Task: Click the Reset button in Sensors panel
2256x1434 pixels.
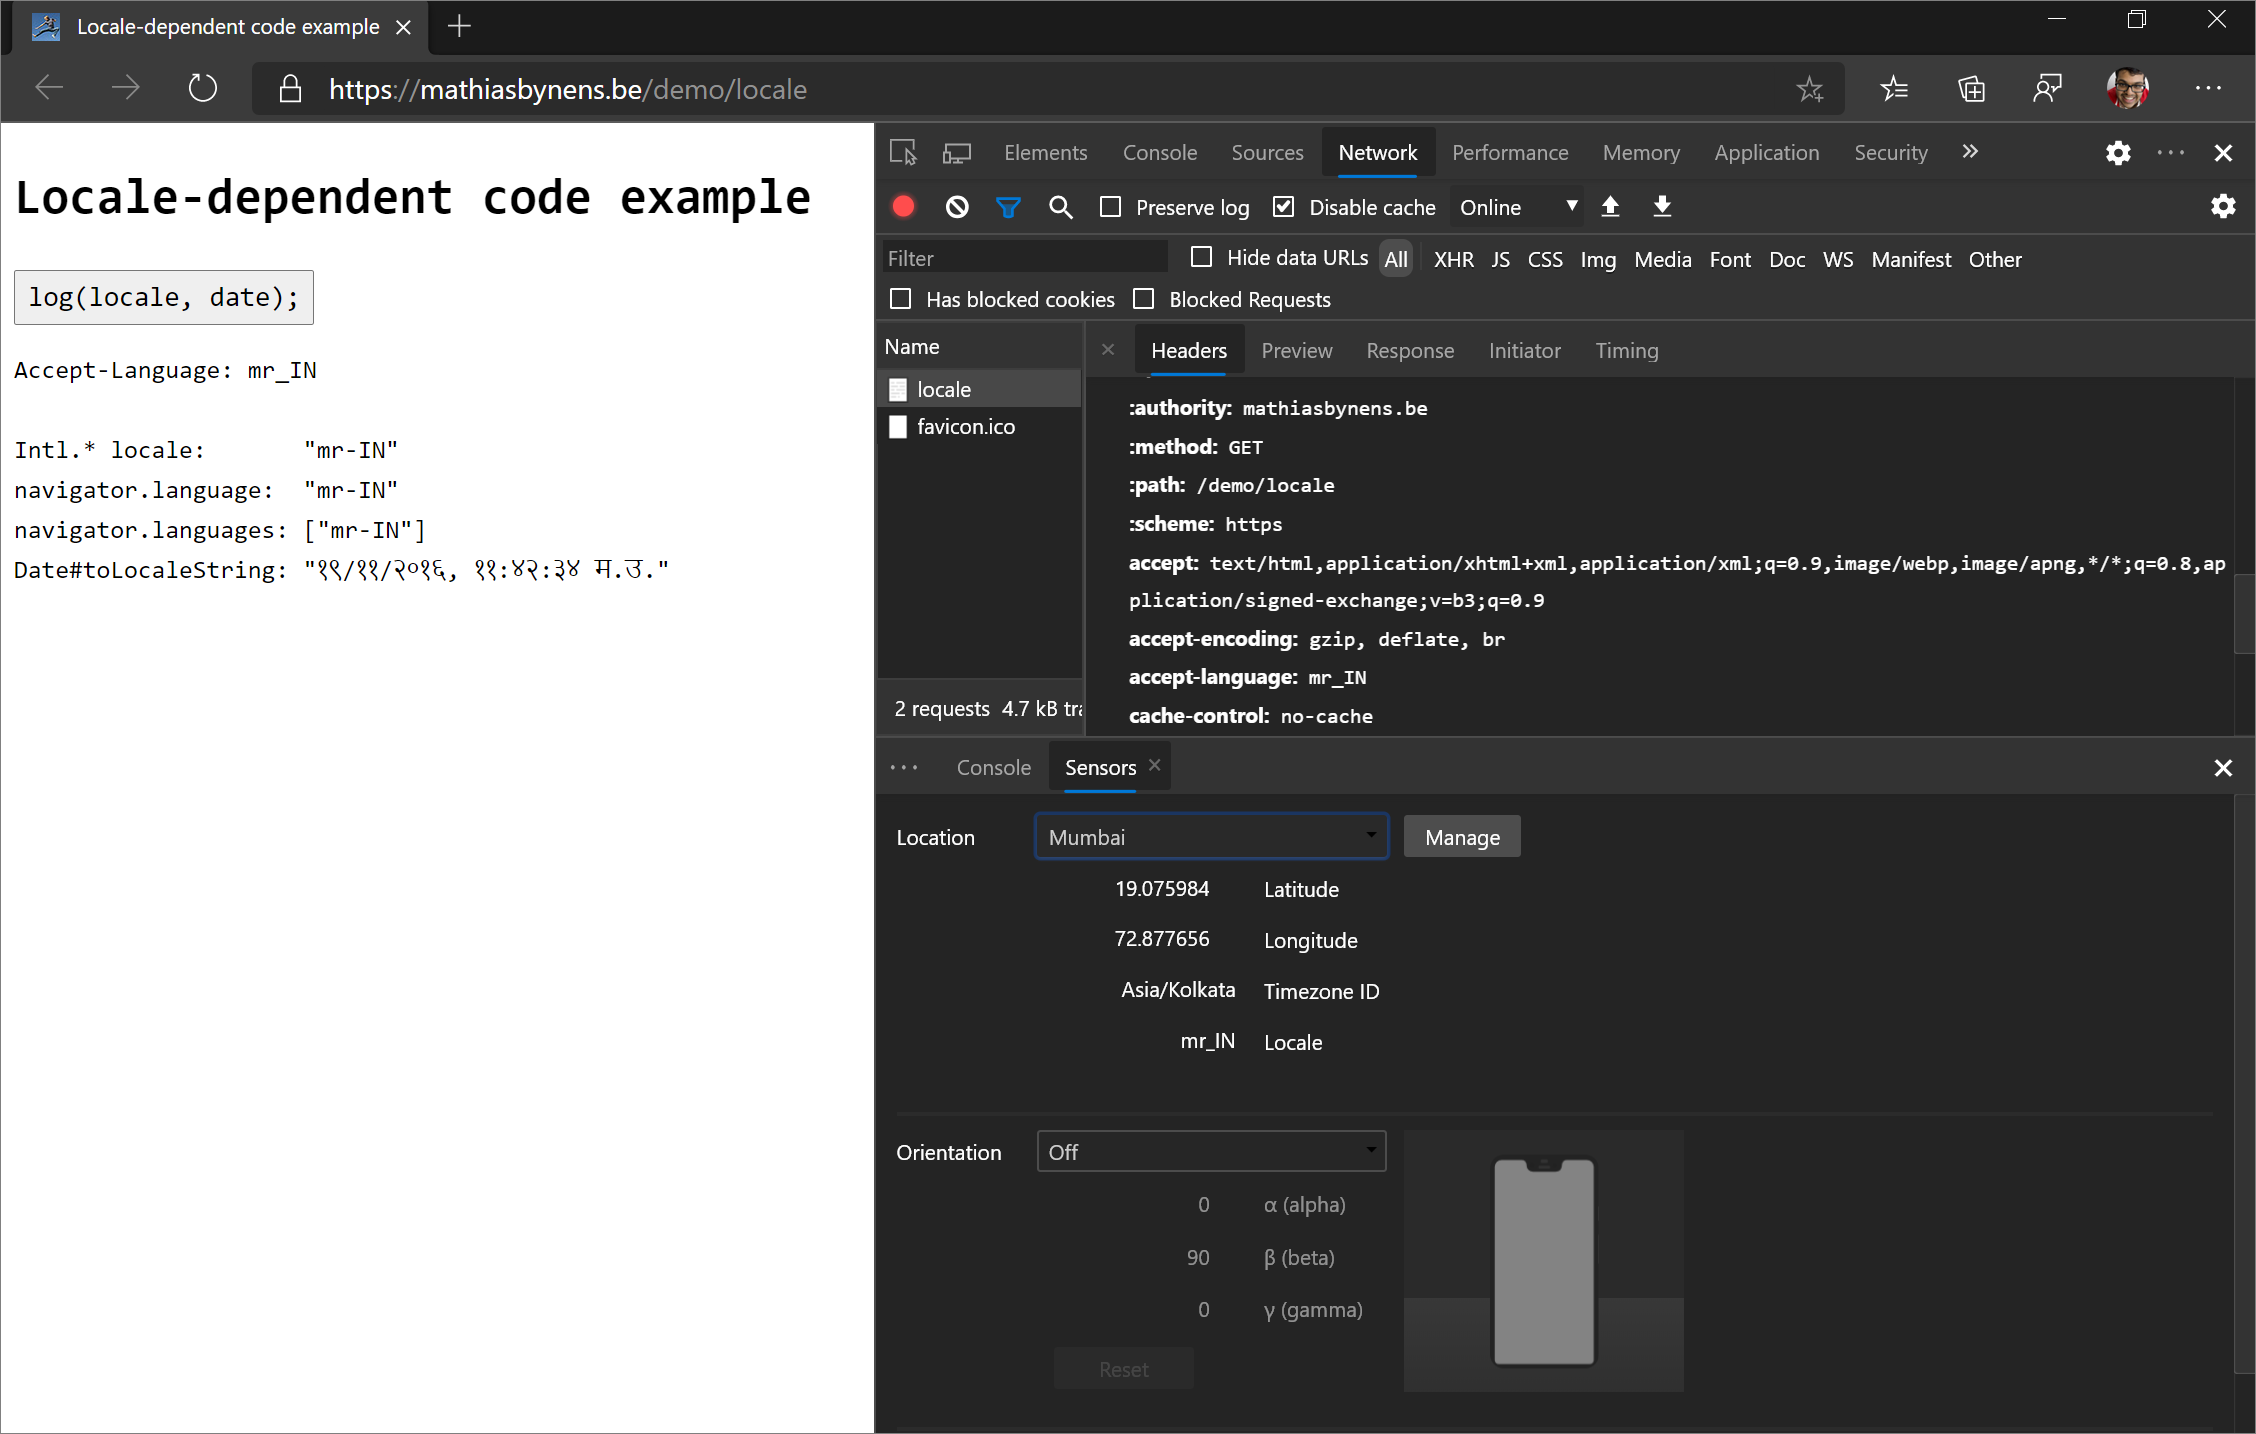Action: [x=1123, y=1368]
